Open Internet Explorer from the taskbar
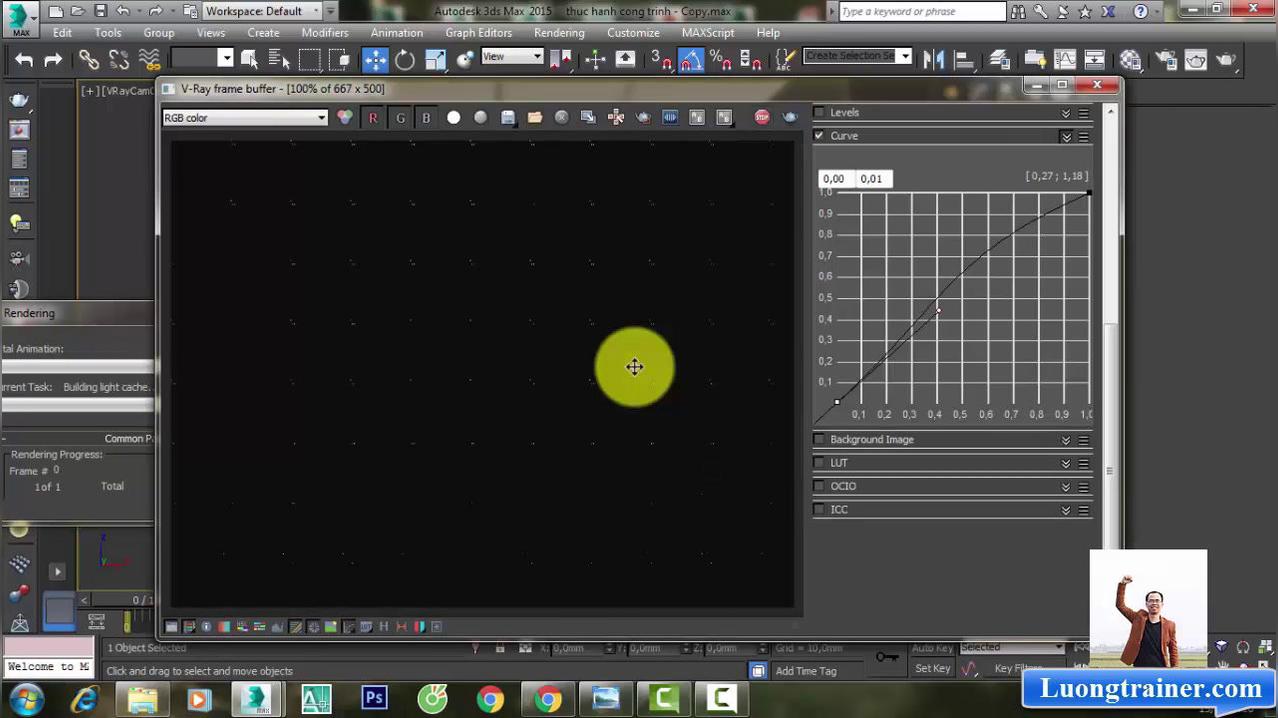The image size is (1278, 718). pyautogui.click(x=84, y=698)
